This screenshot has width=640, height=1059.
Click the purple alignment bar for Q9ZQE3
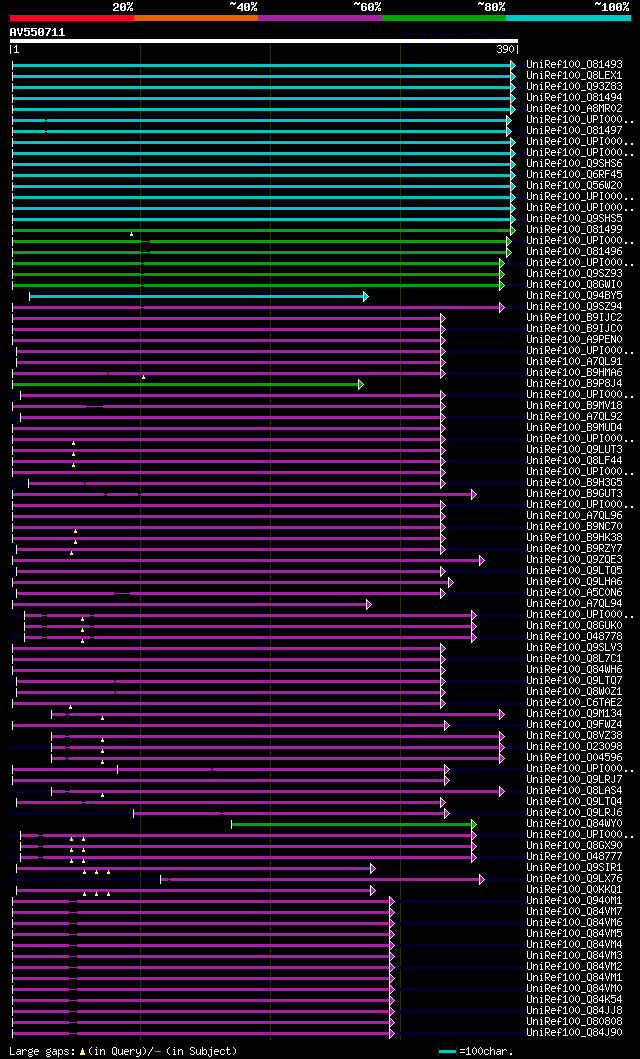coord(248,561)
